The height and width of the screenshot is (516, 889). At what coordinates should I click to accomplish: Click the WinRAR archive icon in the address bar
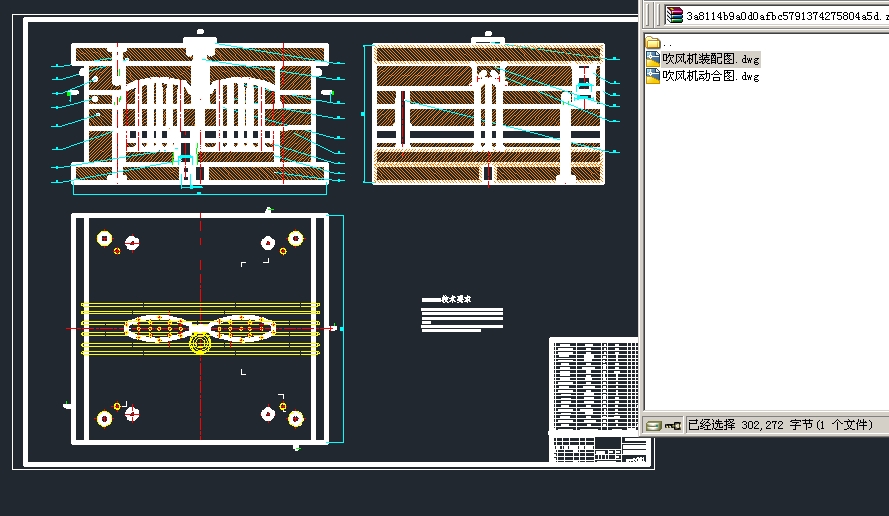coord(674,15)
